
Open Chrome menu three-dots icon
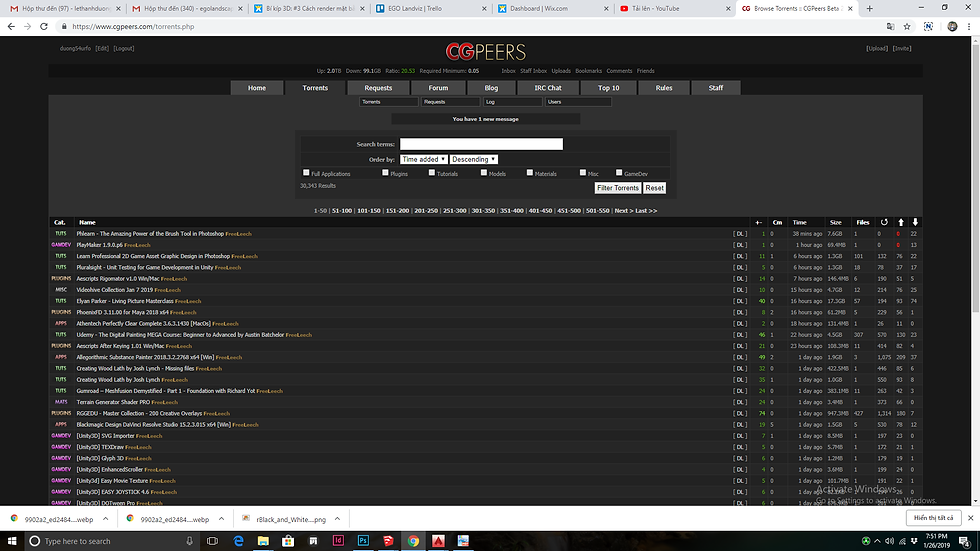pos(969,26)
